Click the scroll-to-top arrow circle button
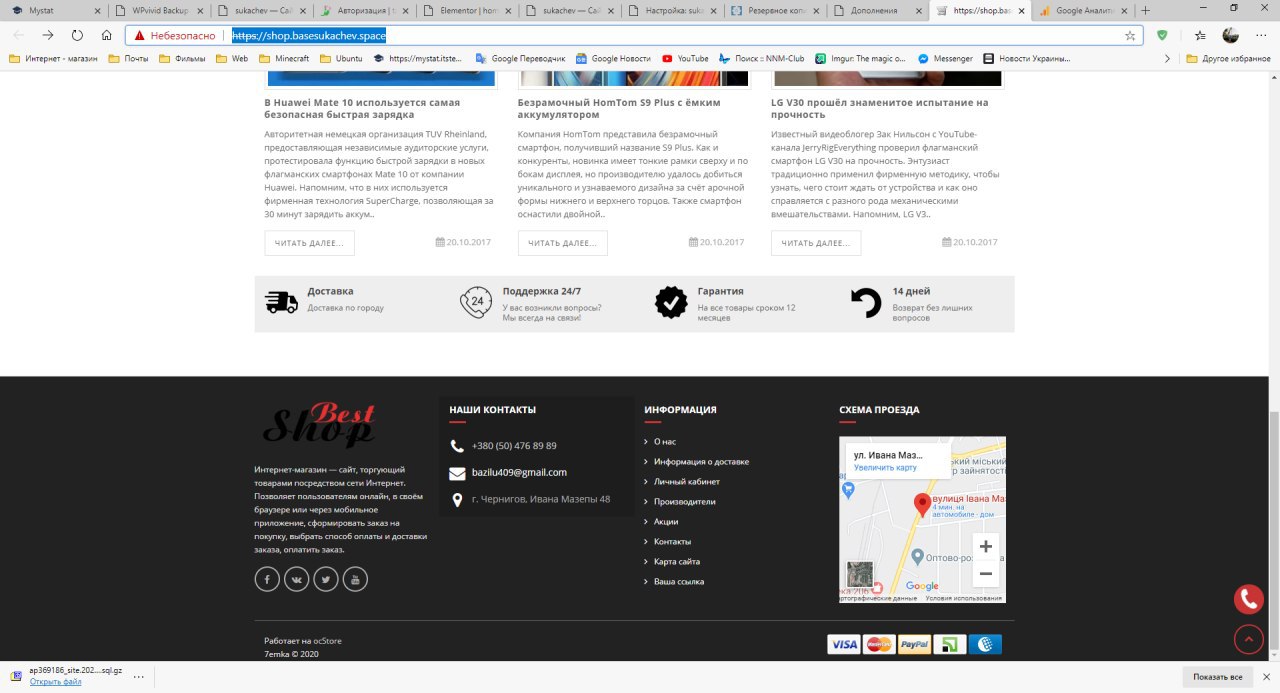 coord(1249,639)
